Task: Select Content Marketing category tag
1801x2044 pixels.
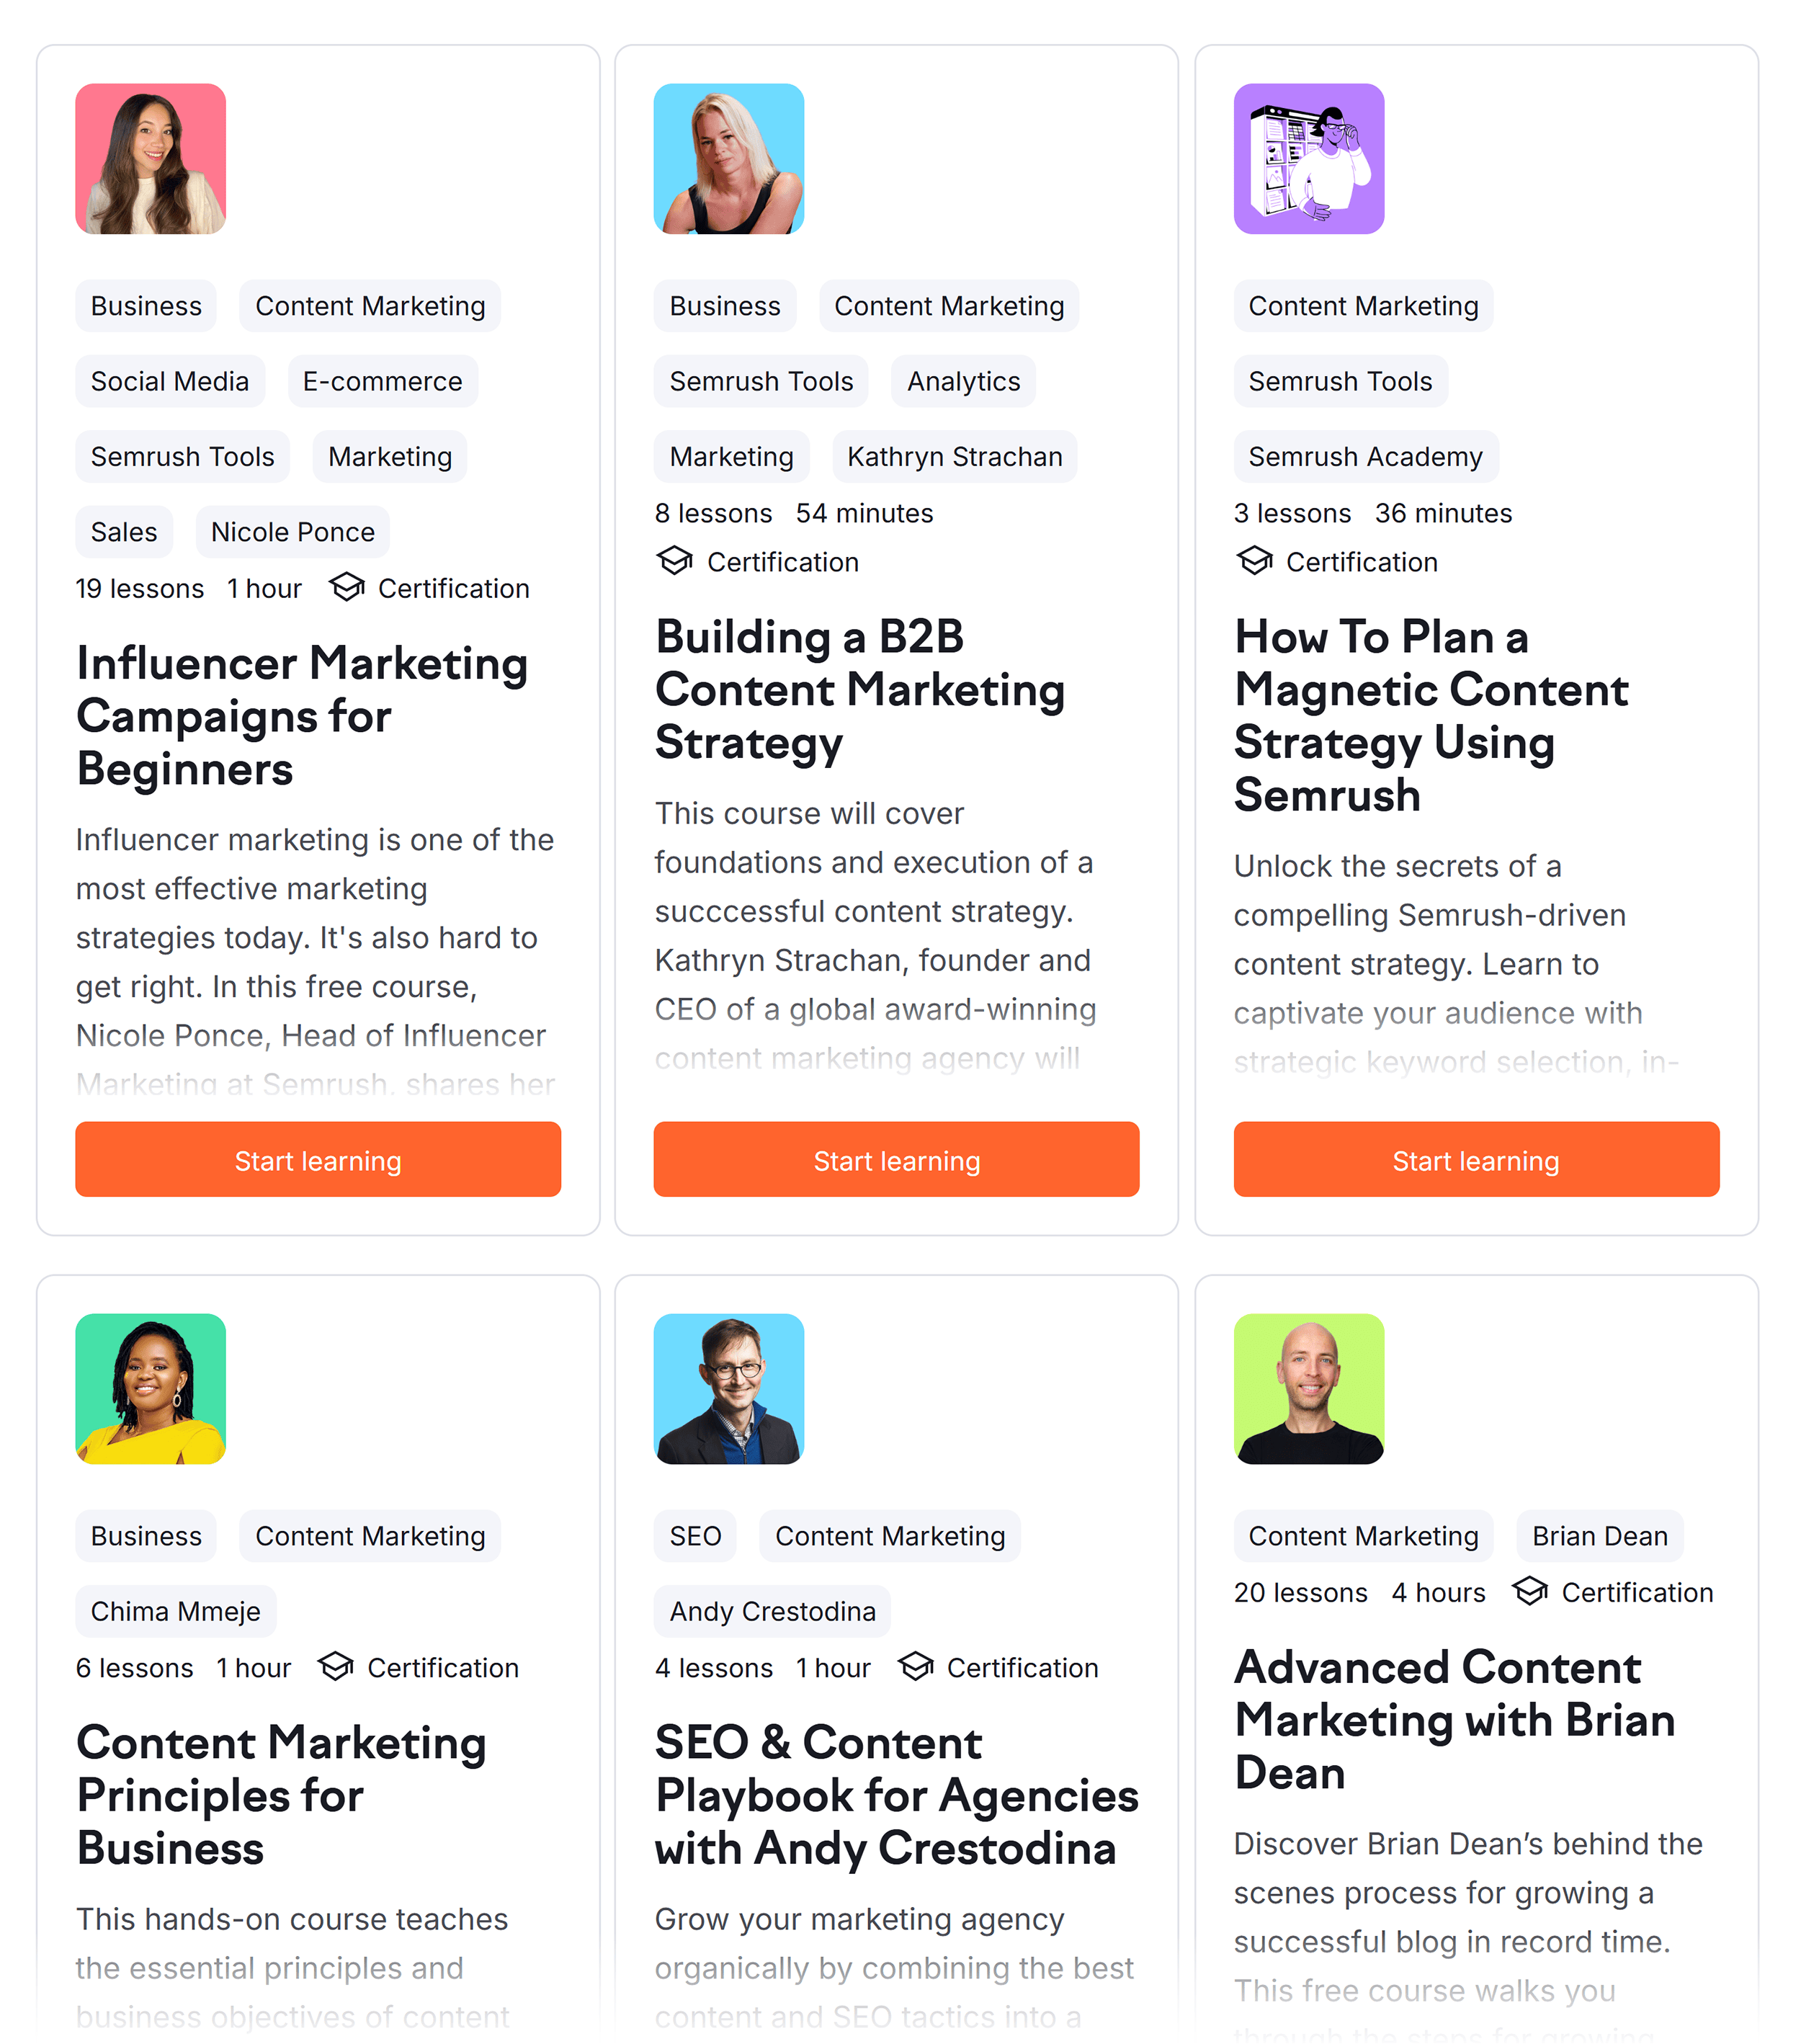Action: pos(370,306)
